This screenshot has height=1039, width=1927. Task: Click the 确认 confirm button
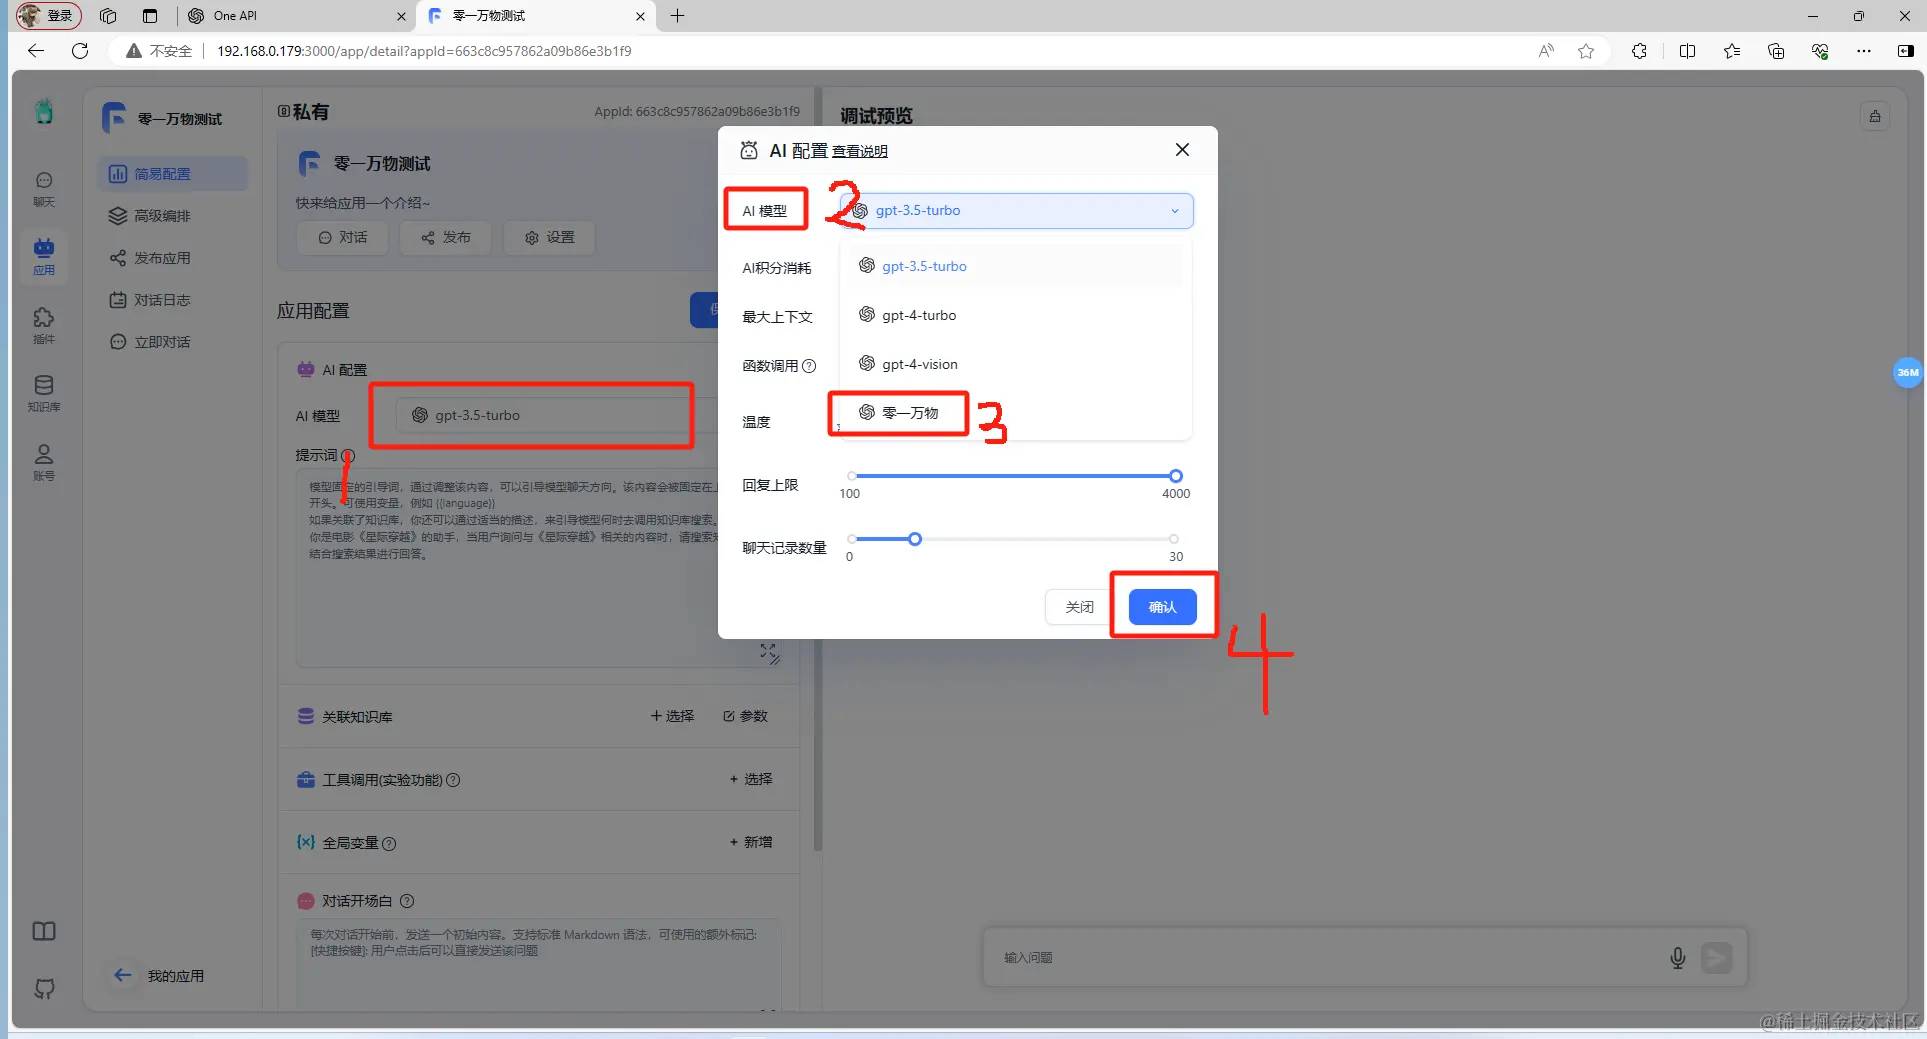pyautogui.click(x=1162, y=607)
